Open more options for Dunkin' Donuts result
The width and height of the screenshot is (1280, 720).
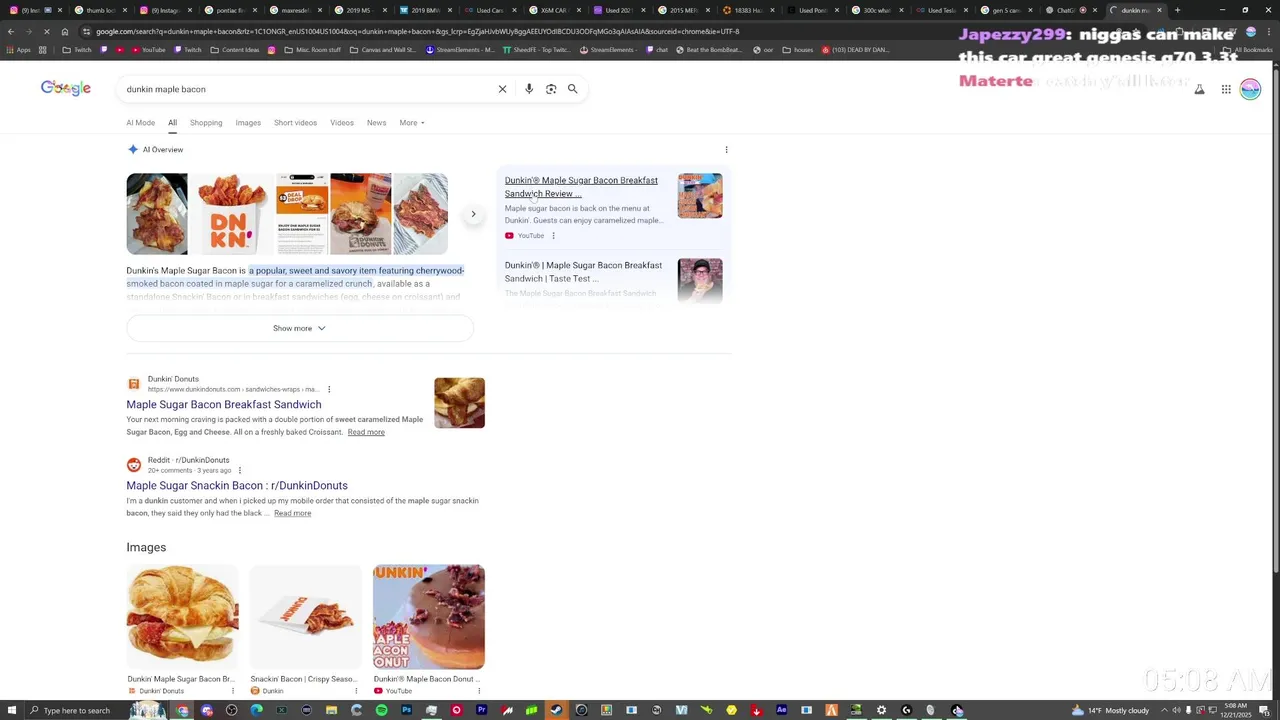(329, 389)
